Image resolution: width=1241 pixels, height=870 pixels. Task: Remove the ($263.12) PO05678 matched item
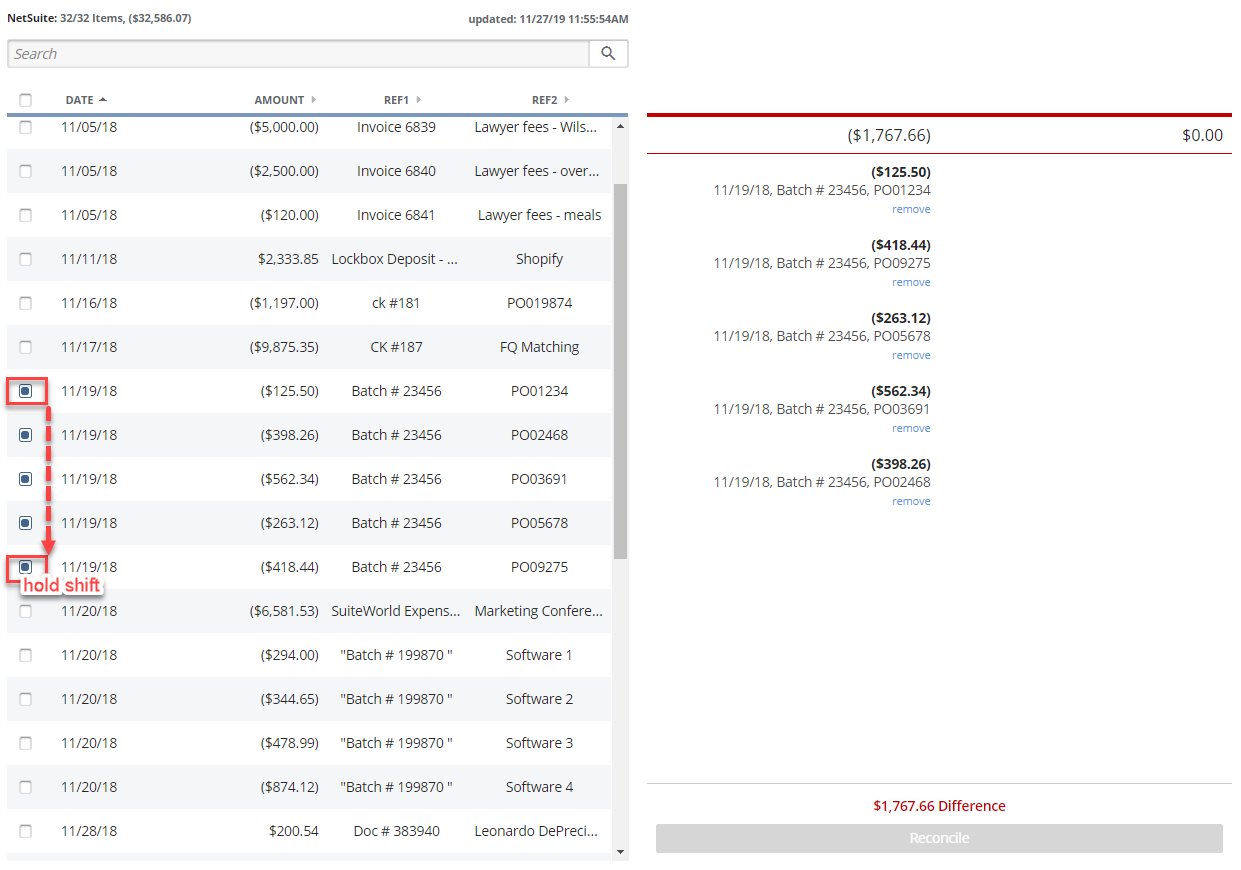pyautogui.click(x=911, y=355)
